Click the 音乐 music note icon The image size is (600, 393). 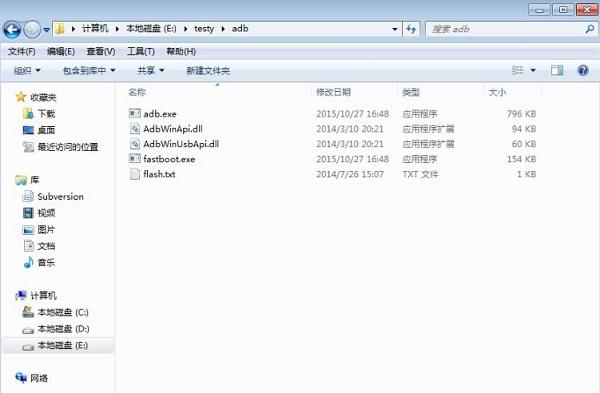[x=28, y=262]
